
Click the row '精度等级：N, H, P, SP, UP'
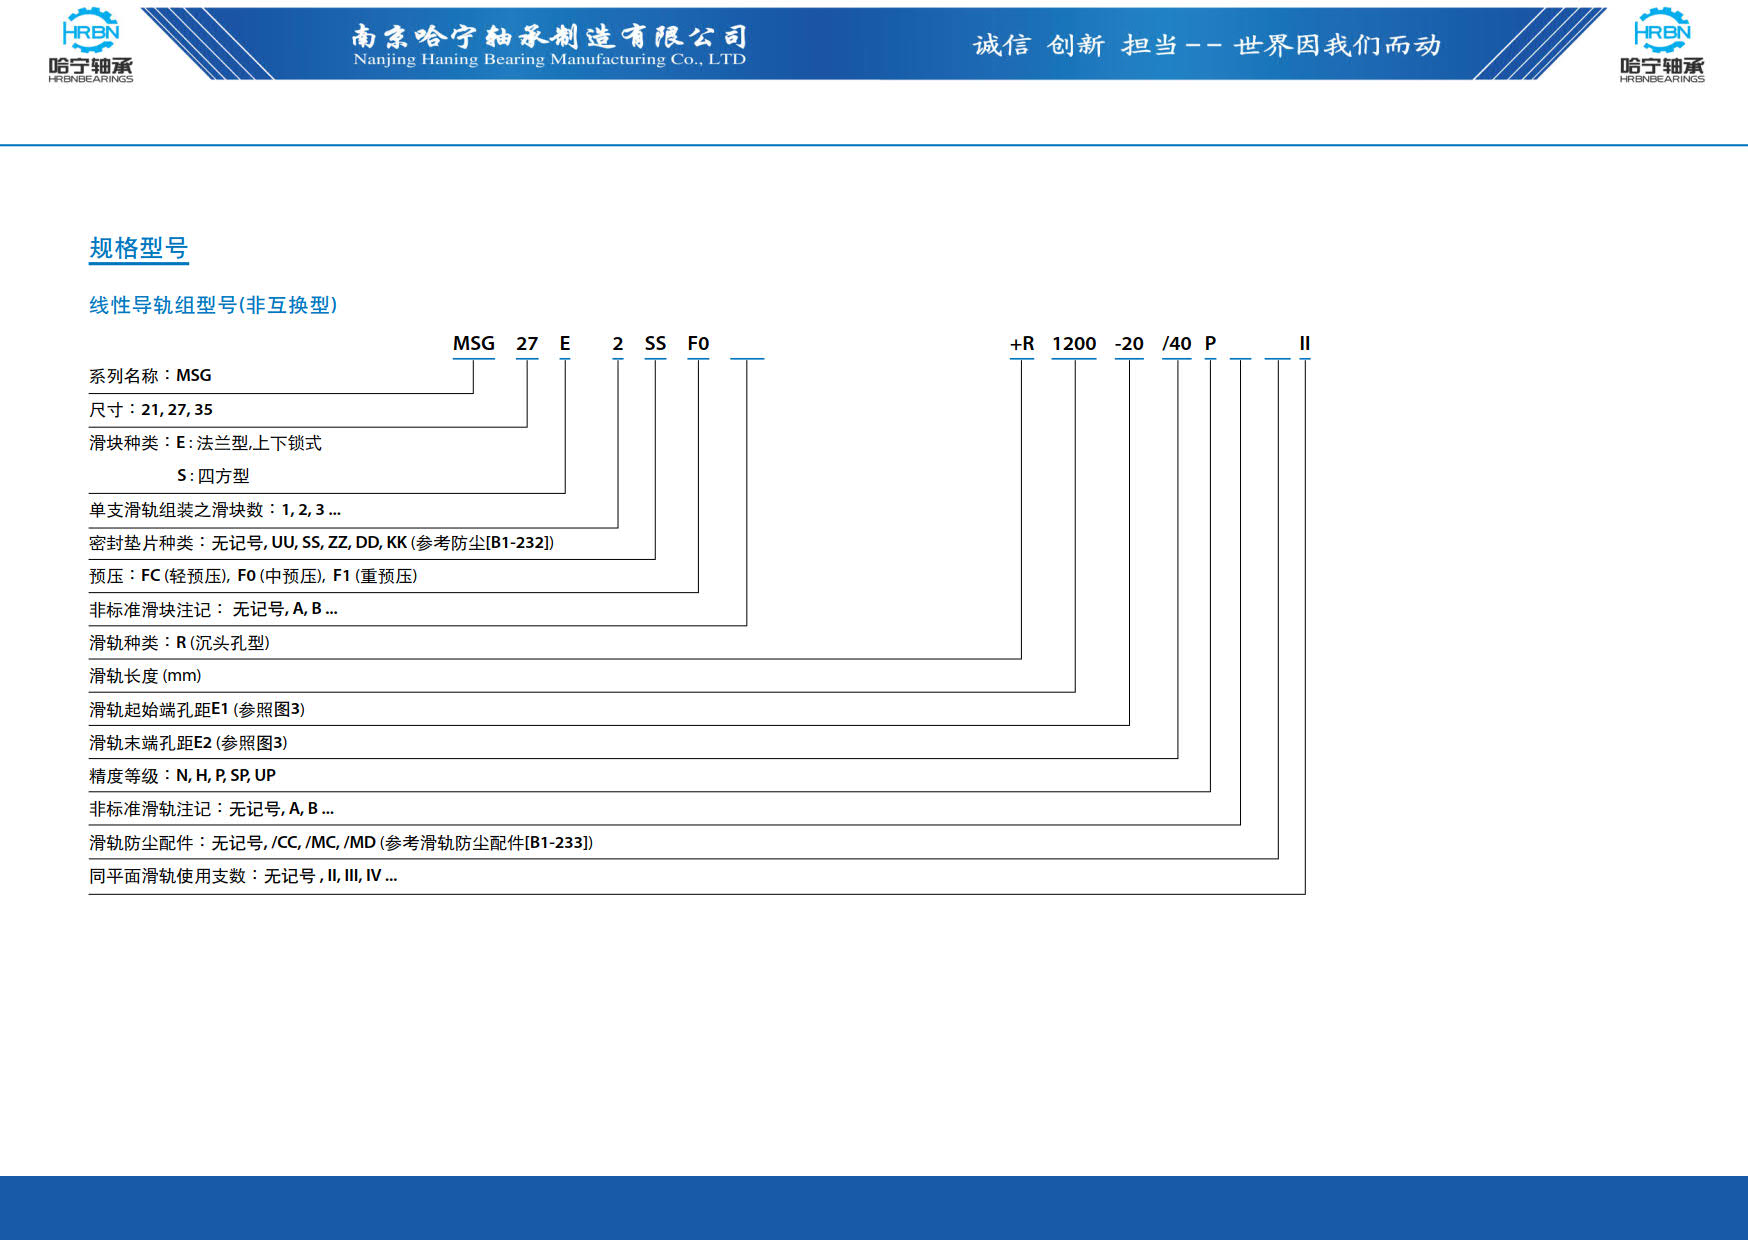pyautogui.click(x=182, y=776)
